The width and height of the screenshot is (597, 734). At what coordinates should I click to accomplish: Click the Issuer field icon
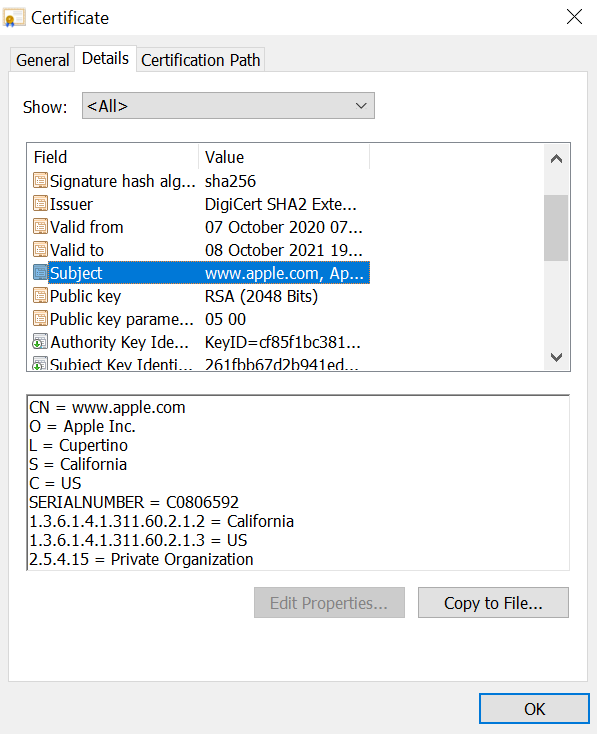(40, 204)
